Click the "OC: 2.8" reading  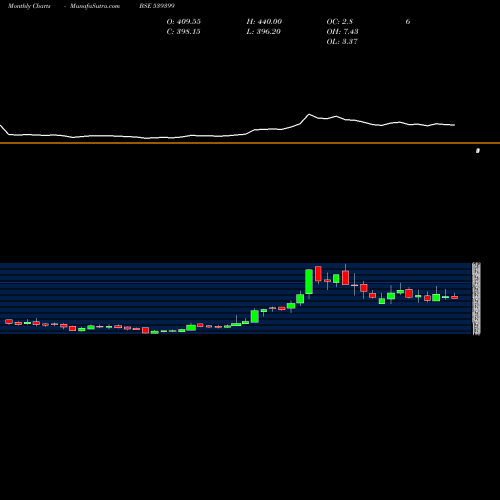coord(339,22)
